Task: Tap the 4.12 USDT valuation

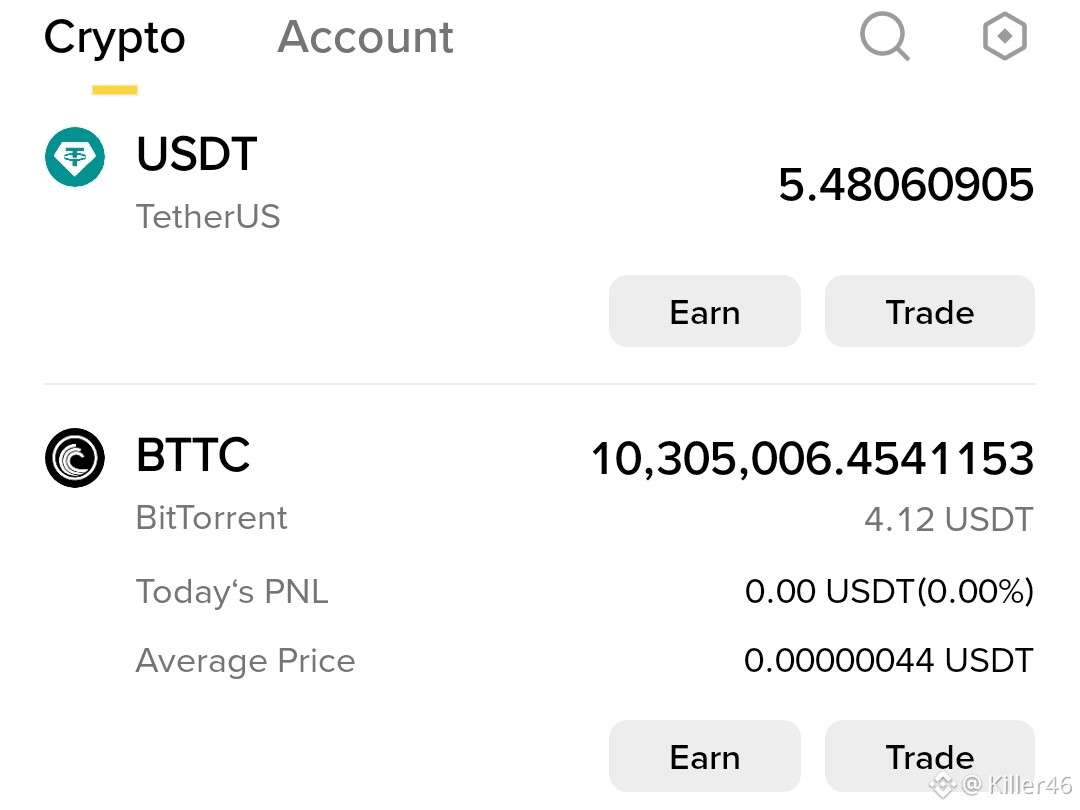Action: (x=949, y=519)
